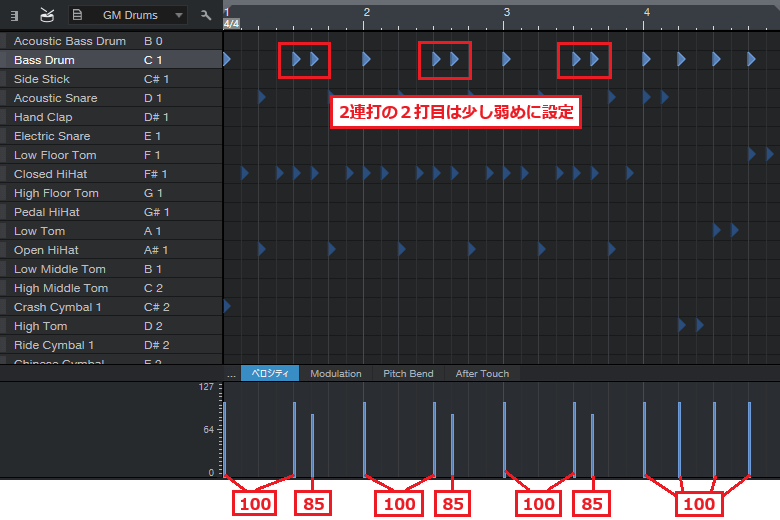This screenshot has width=780, height=520.
Task: Select the Pitch Bend tab
Action: (408, 374)
